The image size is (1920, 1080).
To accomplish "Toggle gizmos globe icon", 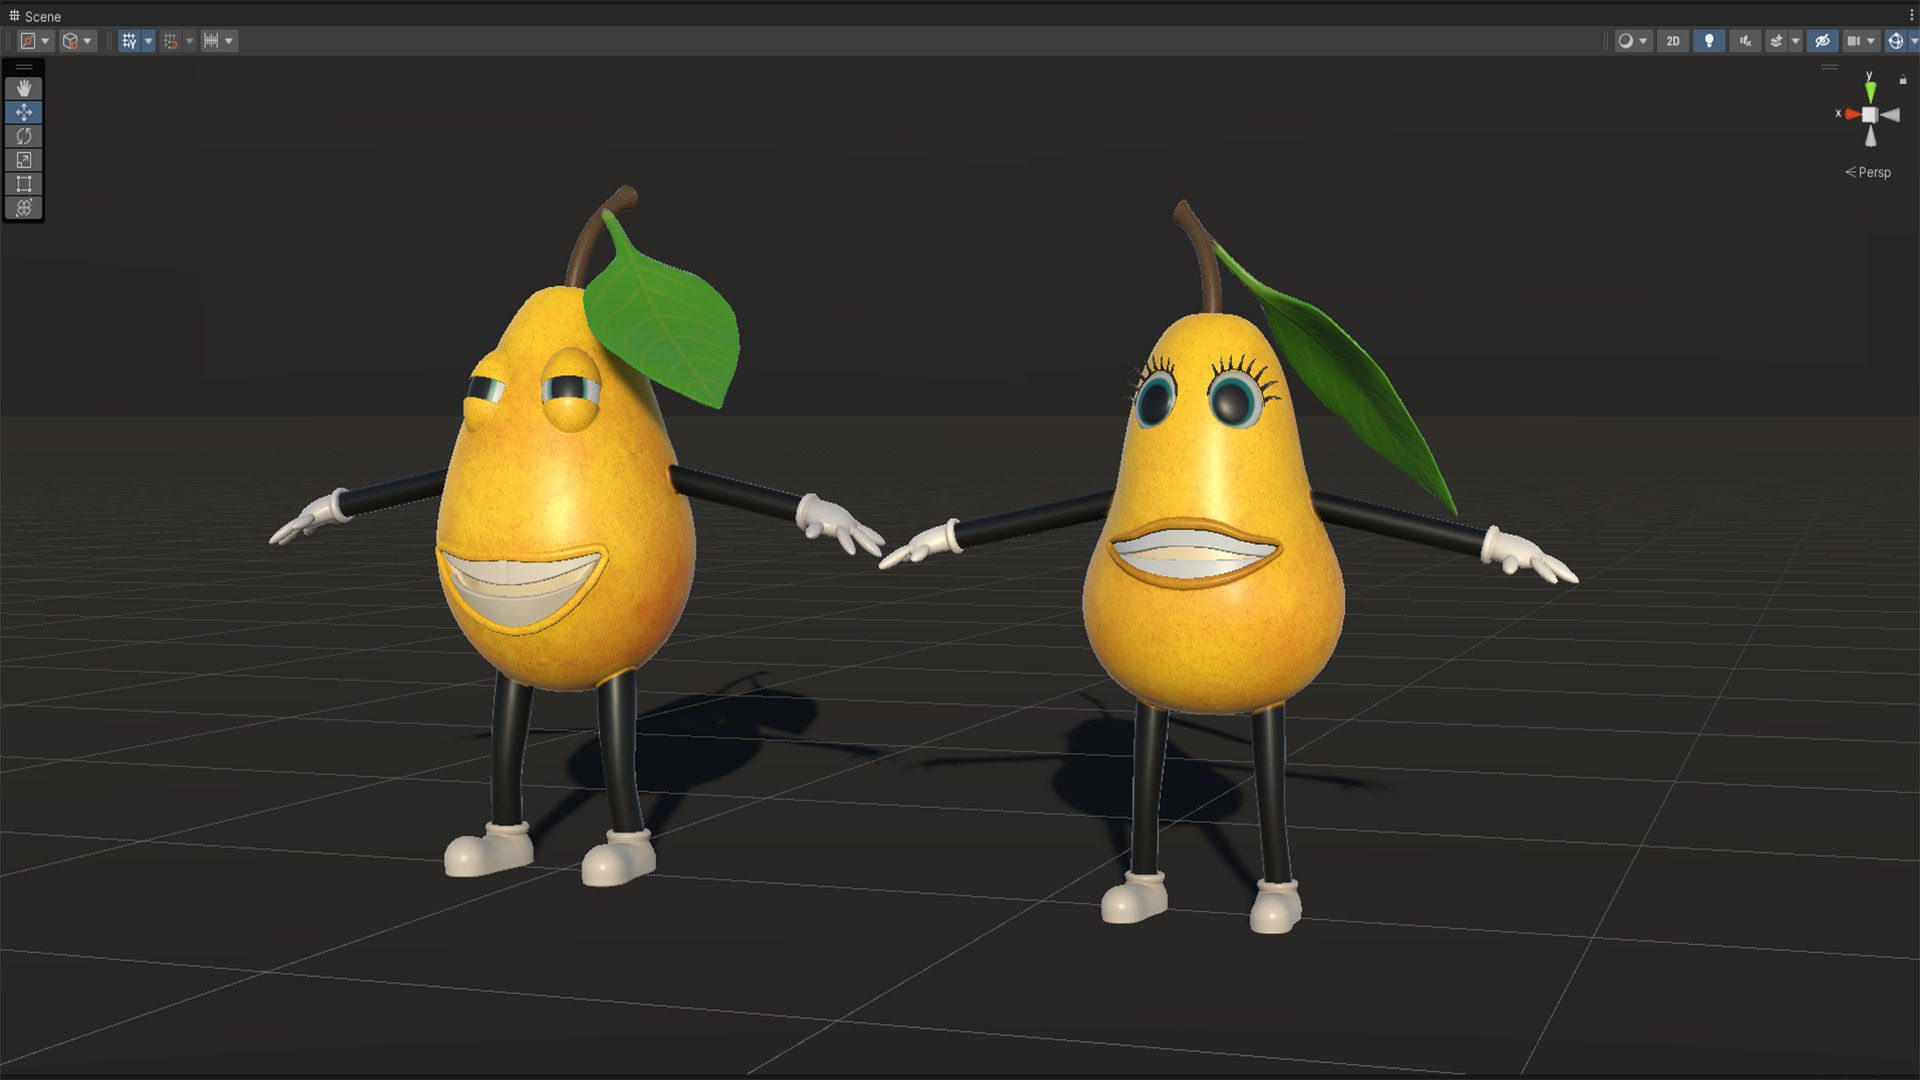I will [1895, 41].
